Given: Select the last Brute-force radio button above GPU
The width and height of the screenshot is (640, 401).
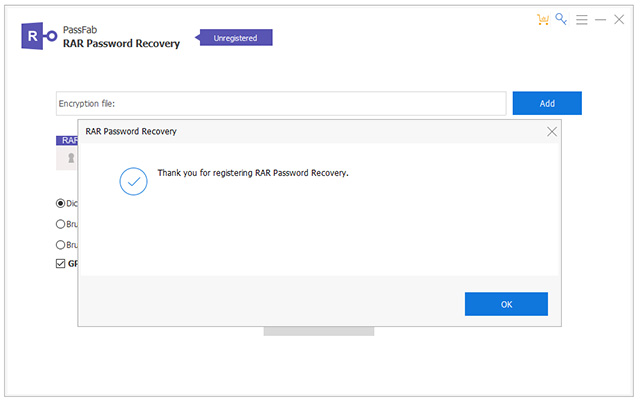Looking at the screenshot, I should click(x=60, y=245).
